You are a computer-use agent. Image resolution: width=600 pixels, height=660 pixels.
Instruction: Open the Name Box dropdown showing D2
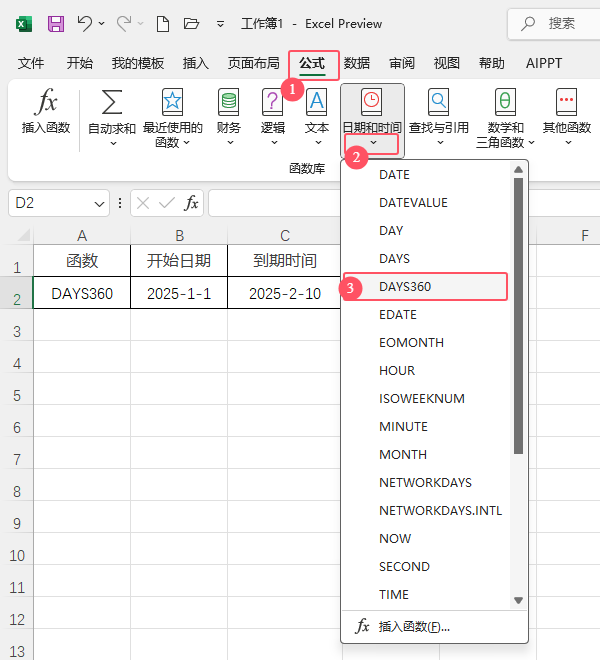(x=99, y=204)
